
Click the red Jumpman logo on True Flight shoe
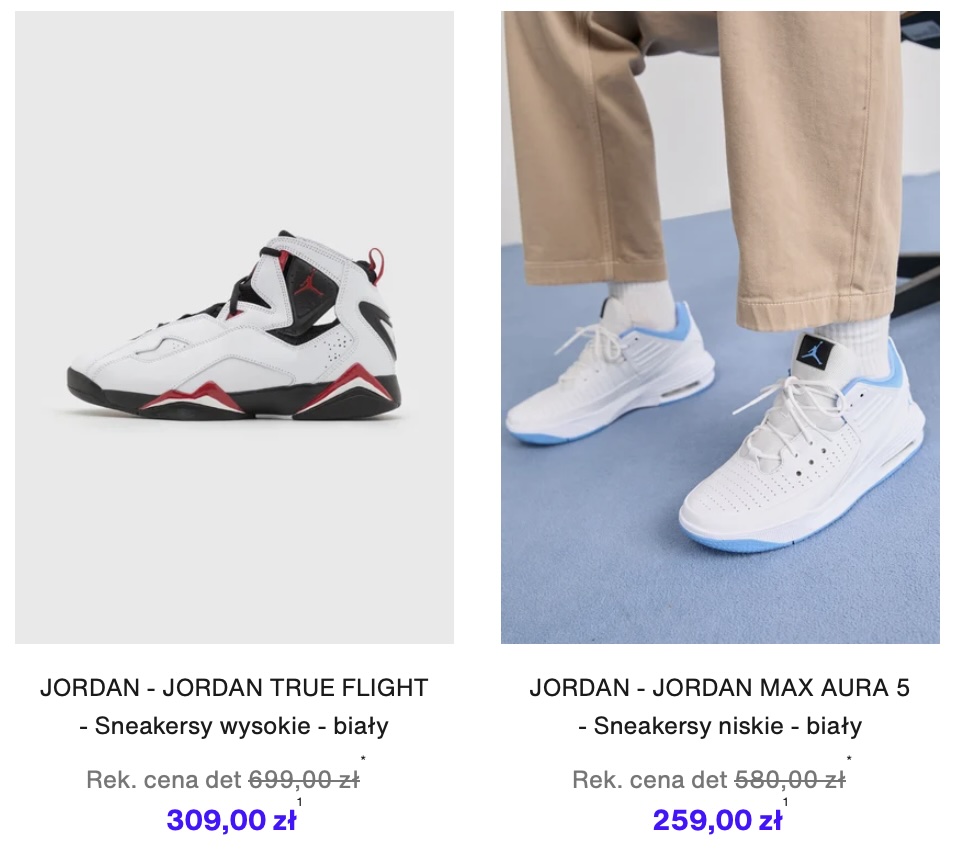(x=306, y=282)
